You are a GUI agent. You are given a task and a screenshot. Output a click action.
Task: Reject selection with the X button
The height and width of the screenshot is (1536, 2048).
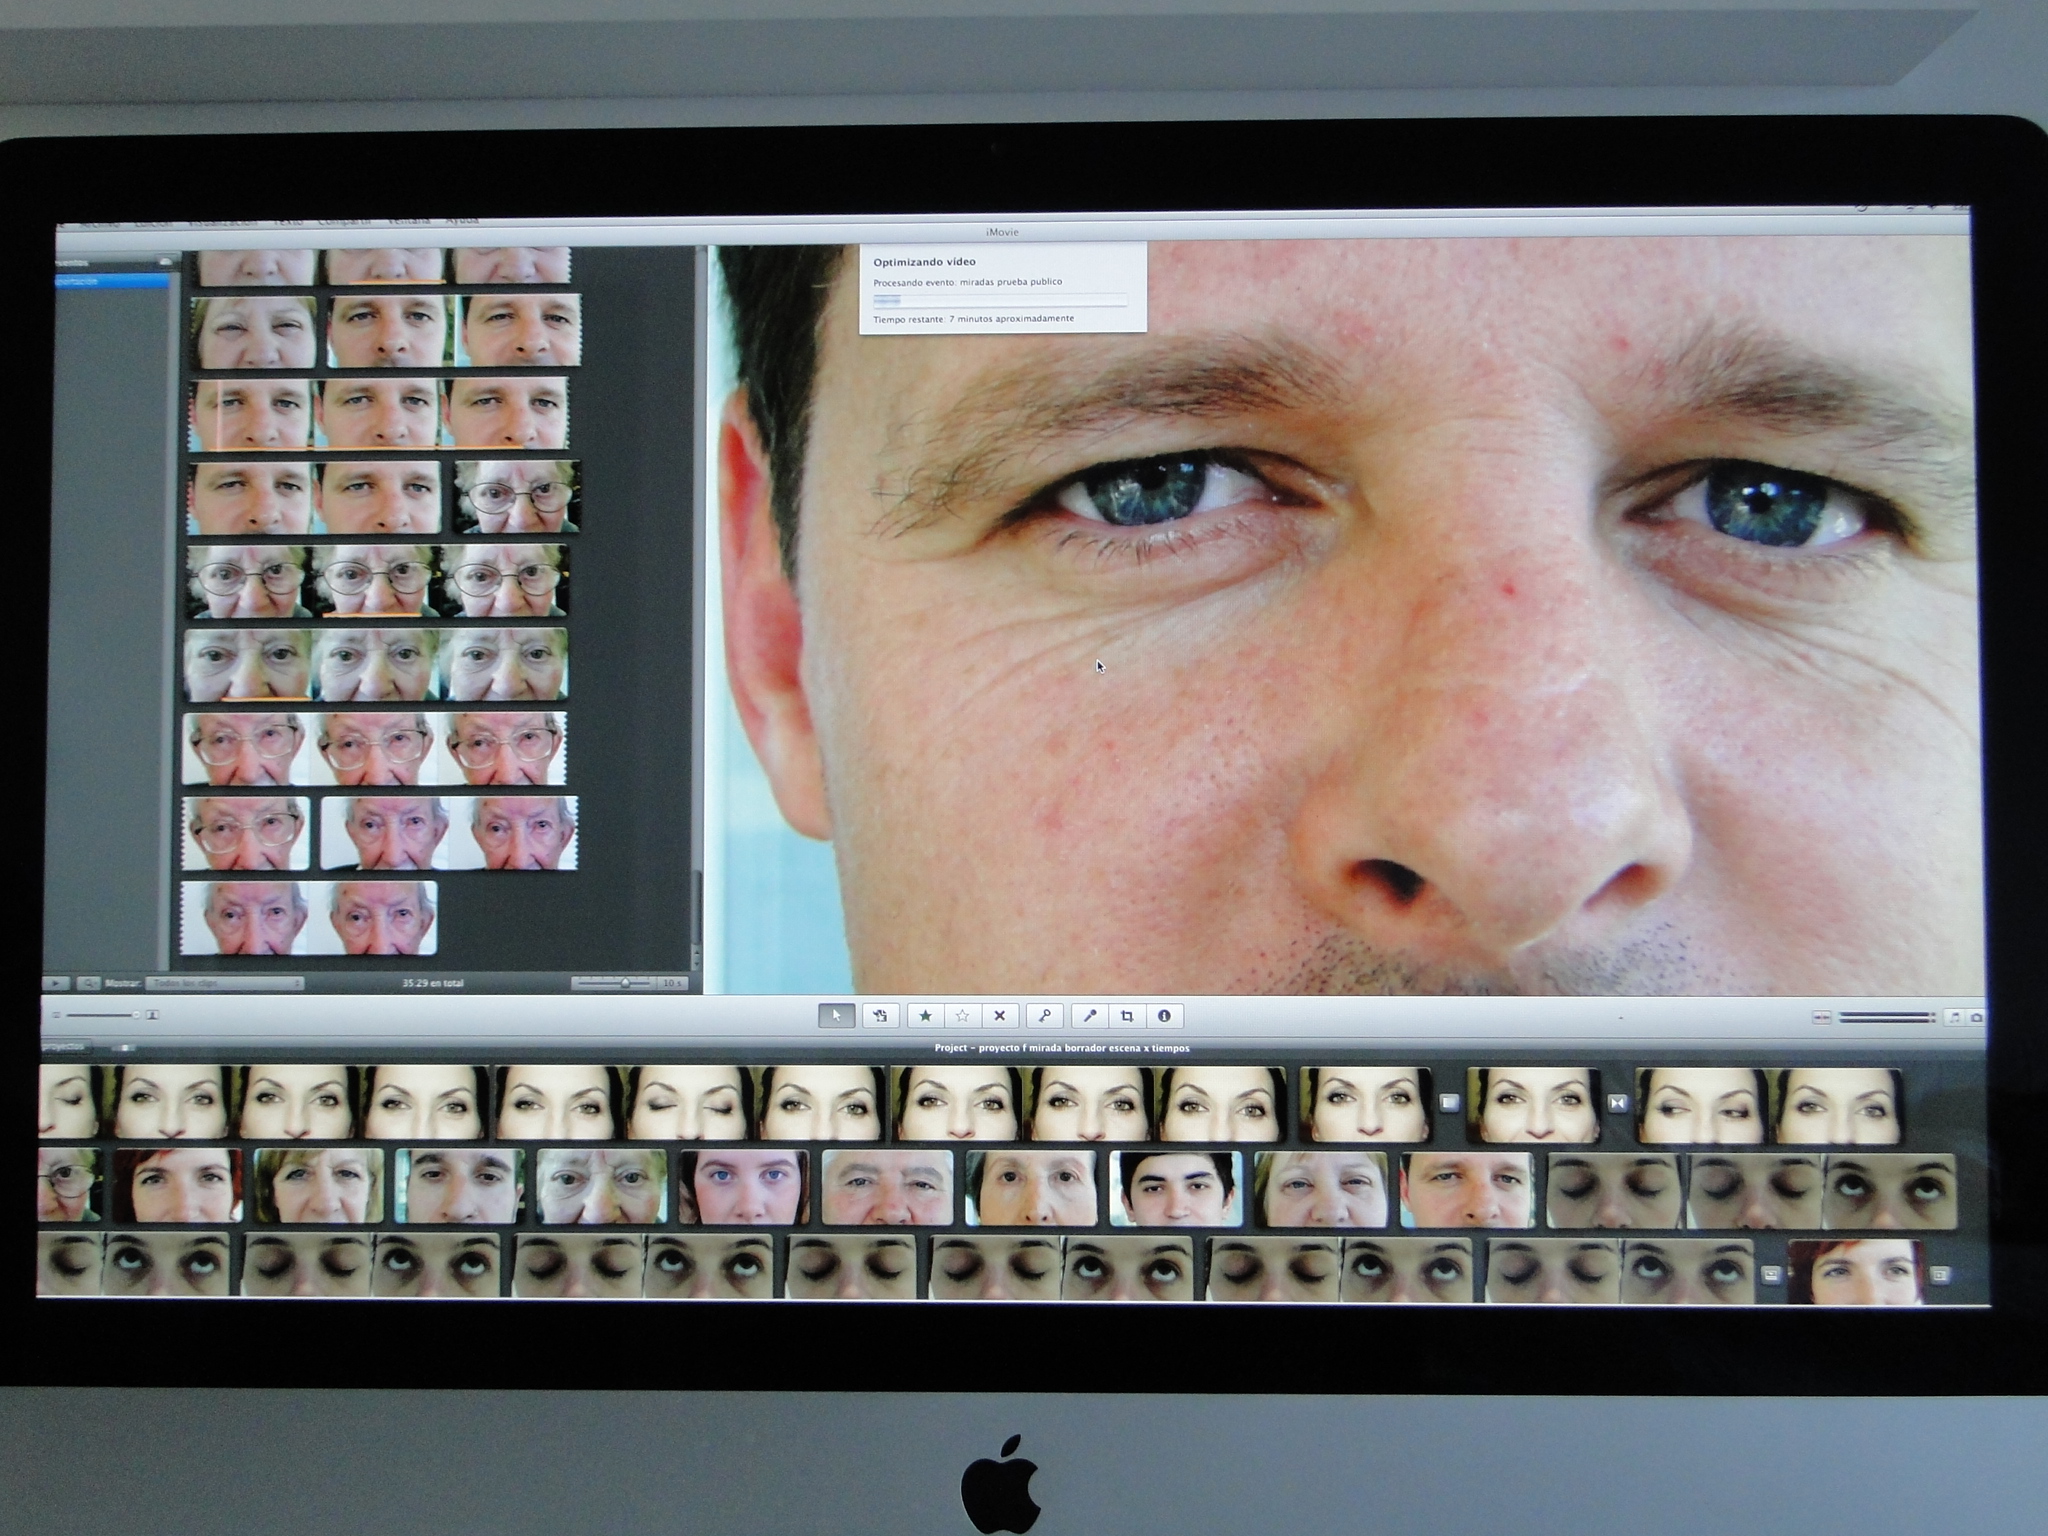coord(999,1016)
